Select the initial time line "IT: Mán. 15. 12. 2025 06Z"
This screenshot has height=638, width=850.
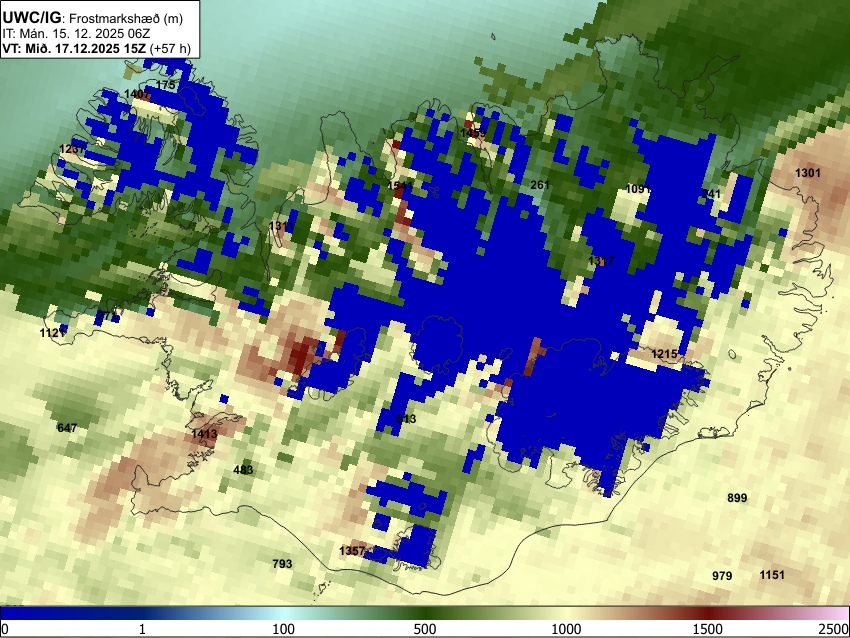point(76,34)
